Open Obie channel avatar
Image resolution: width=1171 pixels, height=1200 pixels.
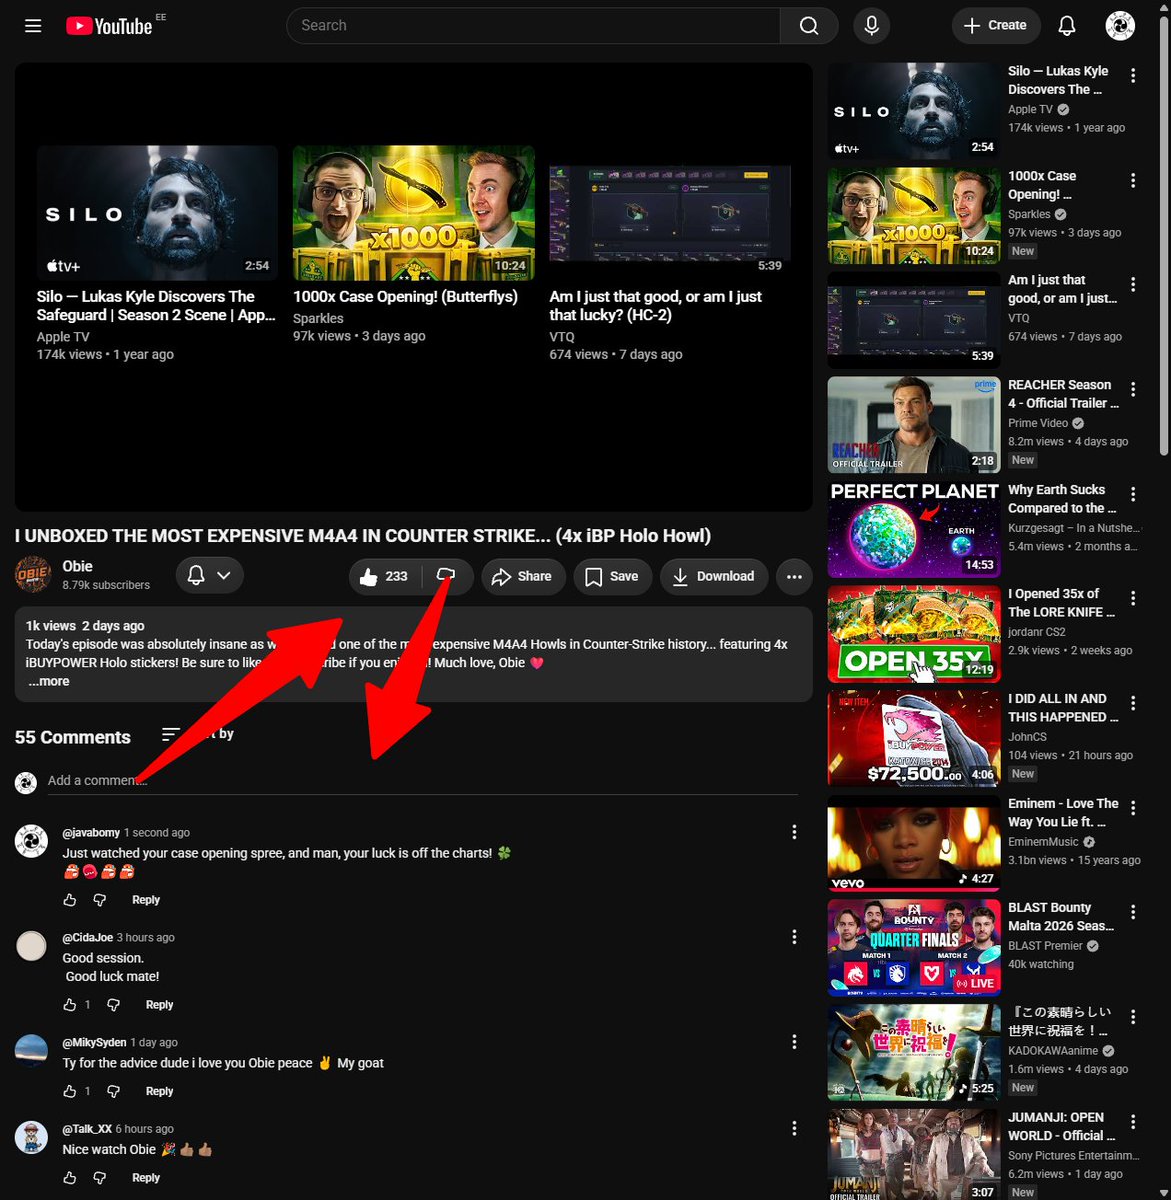pos(33,575)
